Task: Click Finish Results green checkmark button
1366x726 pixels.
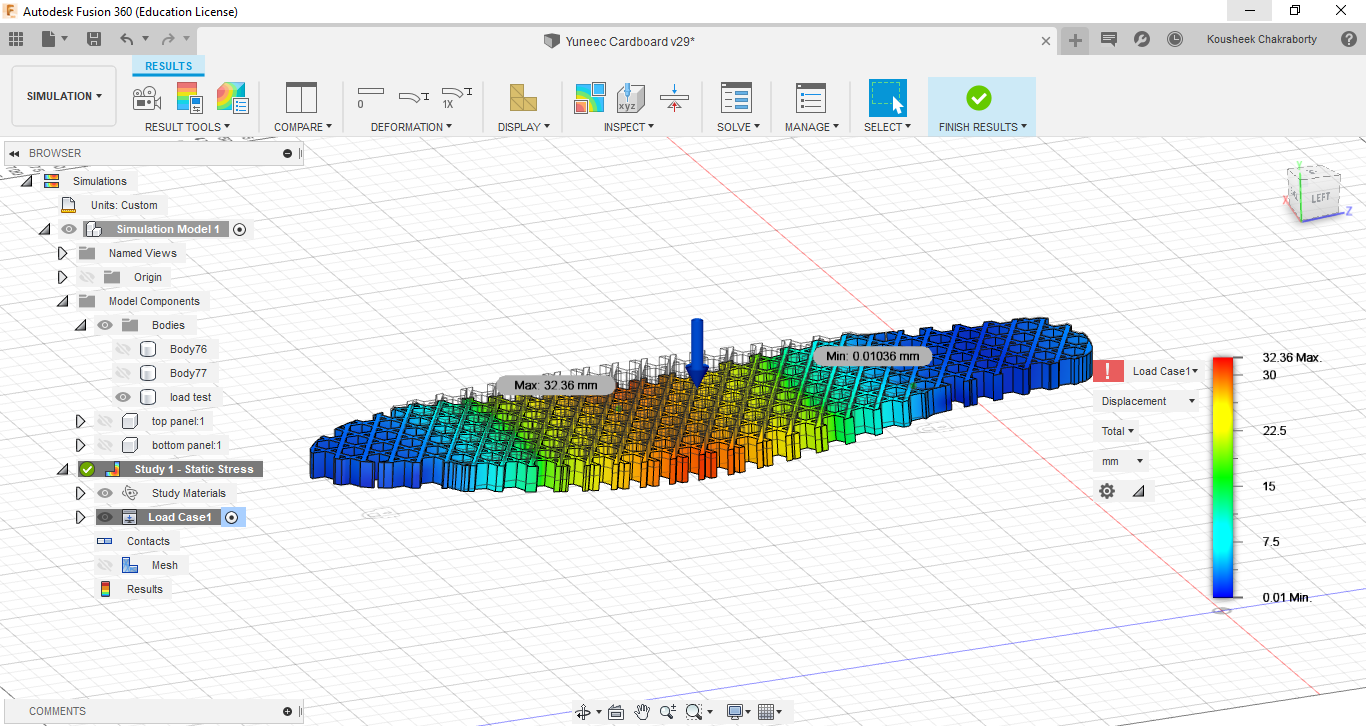Action: 979,98
